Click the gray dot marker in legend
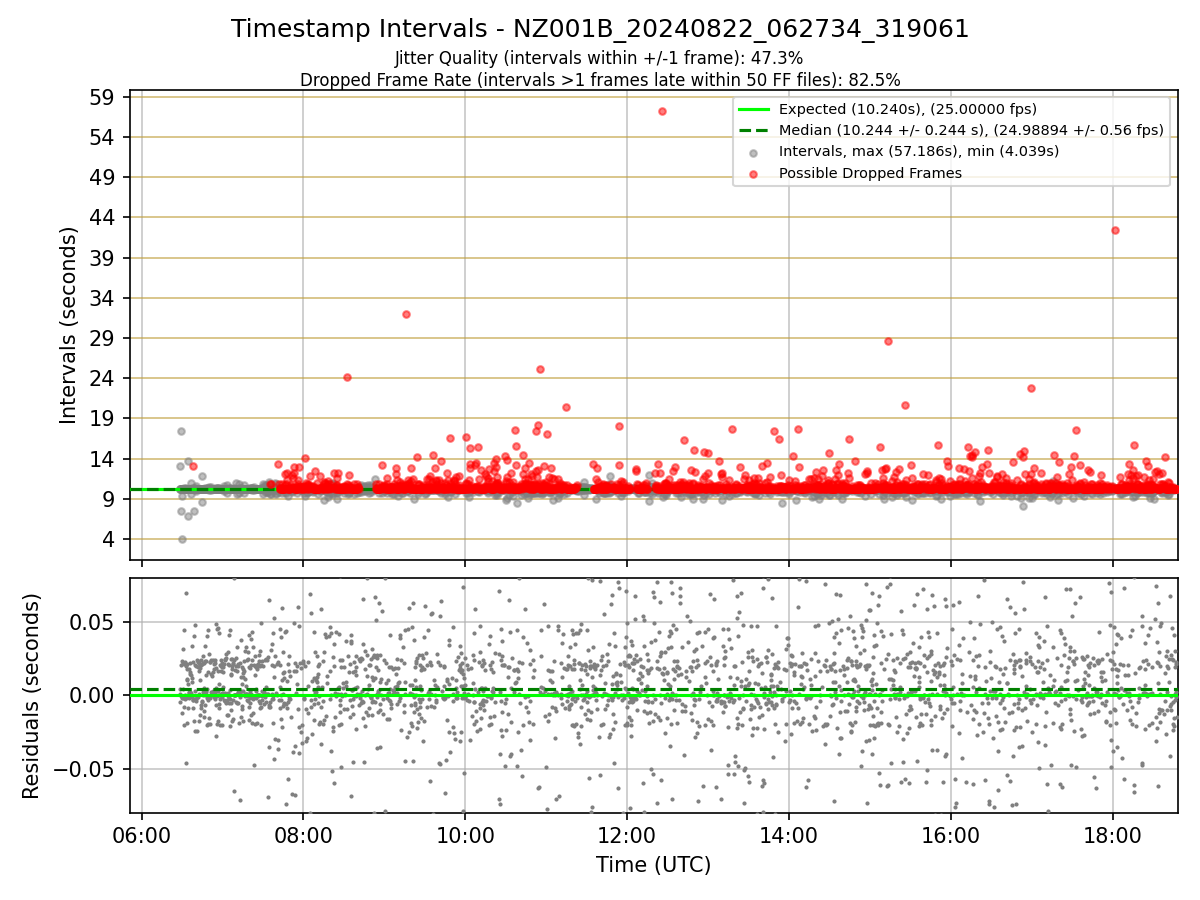 coord(754,152)
